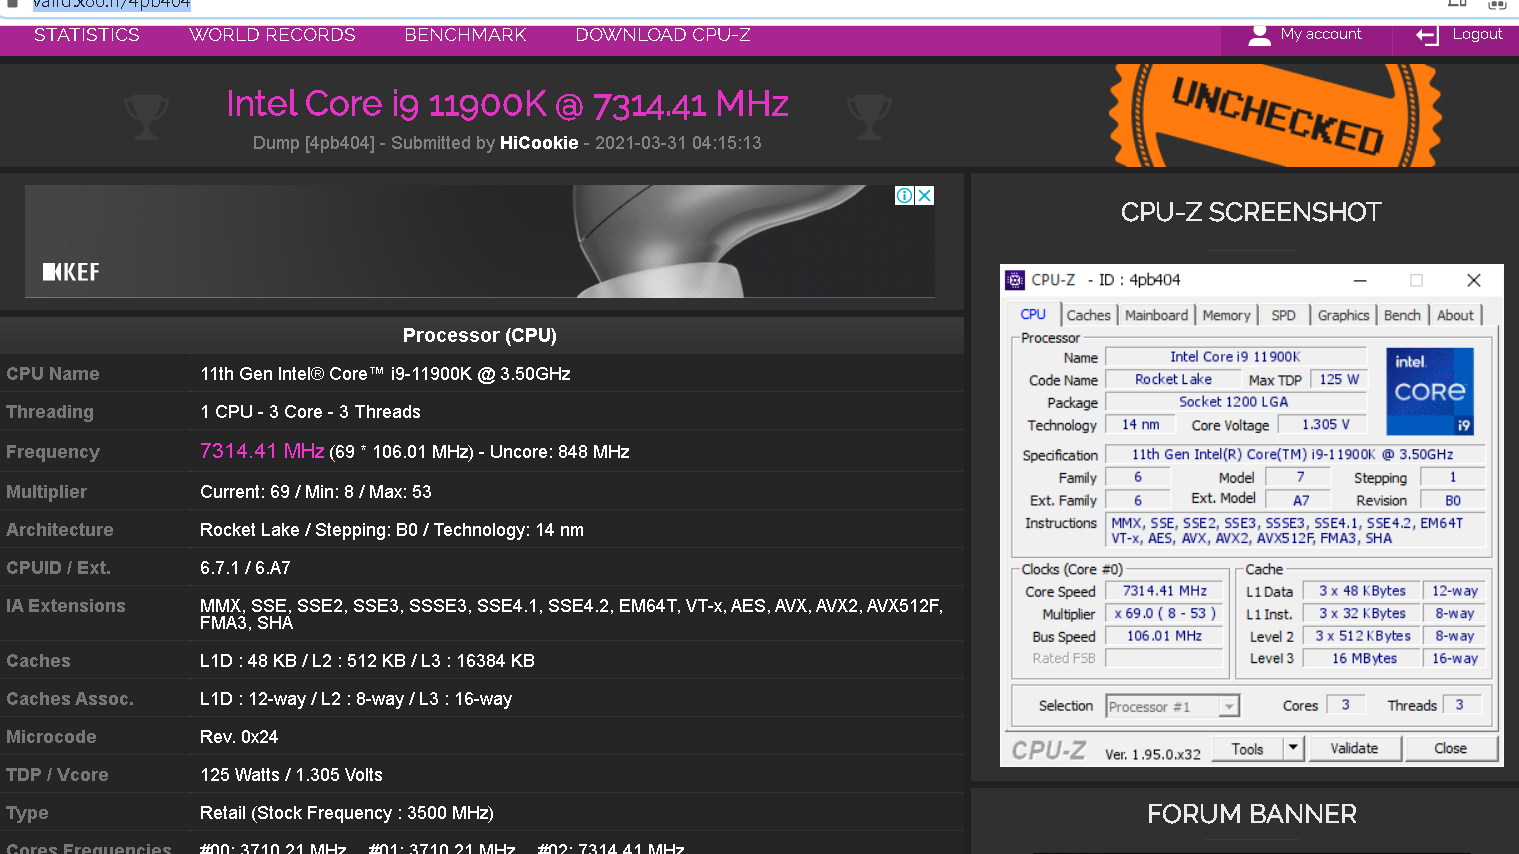Click the CPU-Z app icon in the screenshot title bar
This screenshot has height=854, width=1519.
tap(1015, 280)
